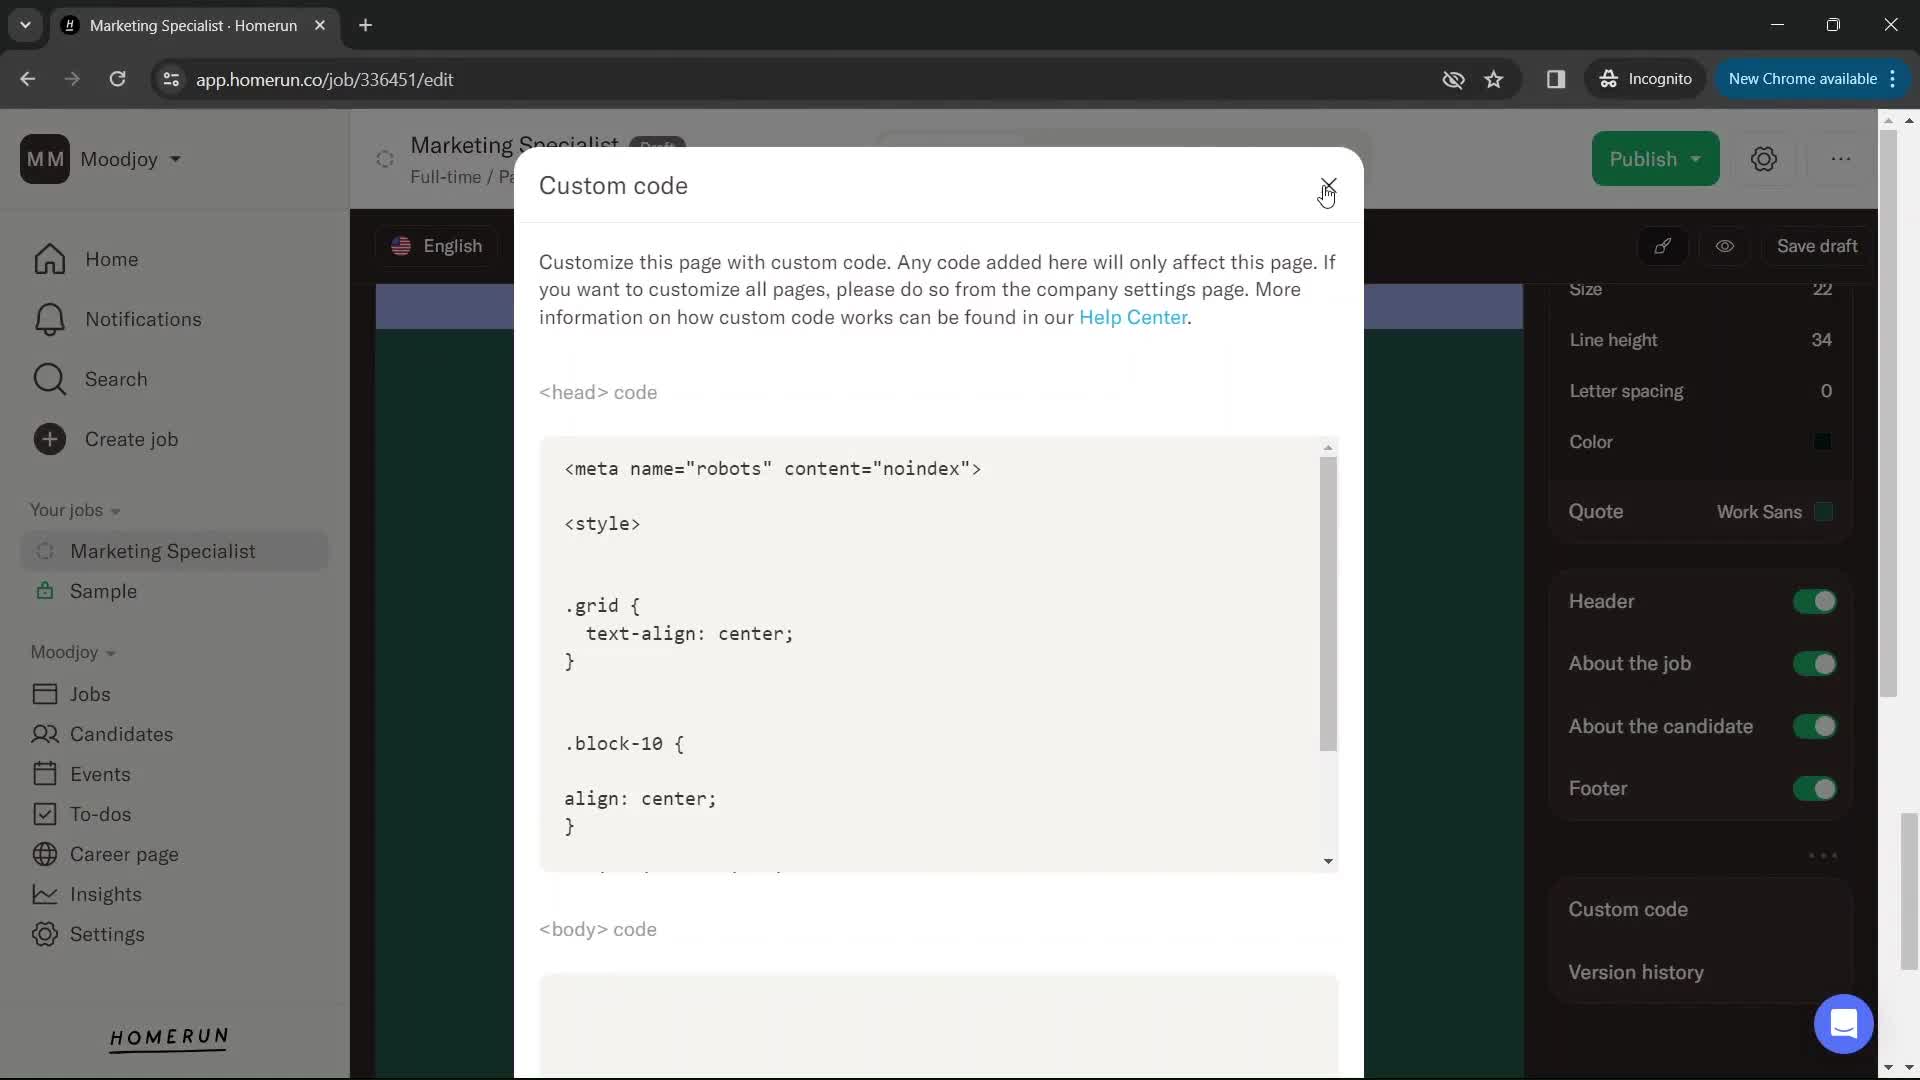Click Incognito indicator
1920x1080 pixels.
coord(1645,79)
